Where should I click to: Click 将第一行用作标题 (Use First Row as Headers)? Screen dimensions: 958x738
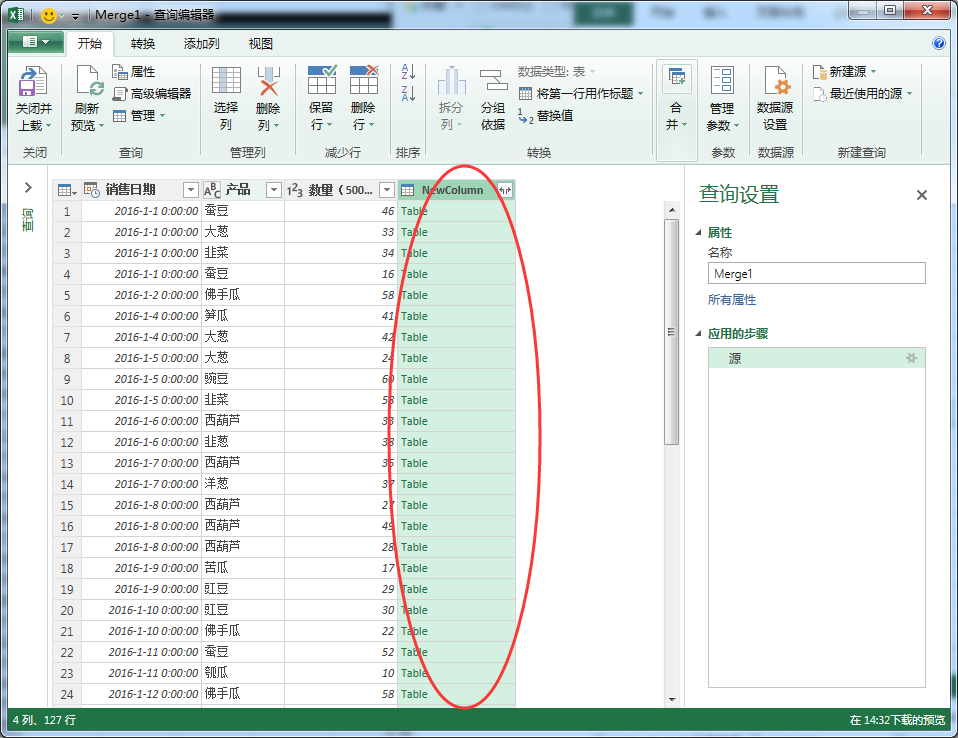click(x=580, y=93)
